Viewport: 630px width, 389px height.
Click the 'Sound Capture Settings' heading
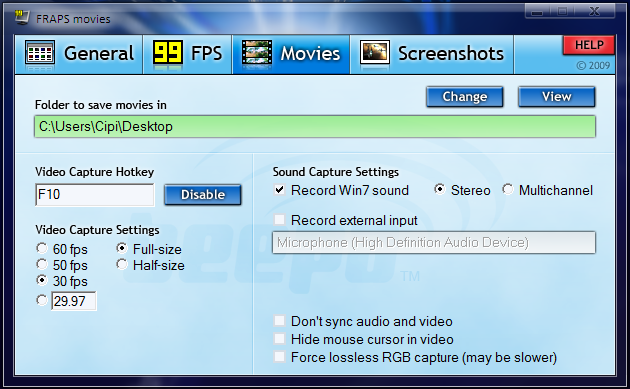(335, 172)
